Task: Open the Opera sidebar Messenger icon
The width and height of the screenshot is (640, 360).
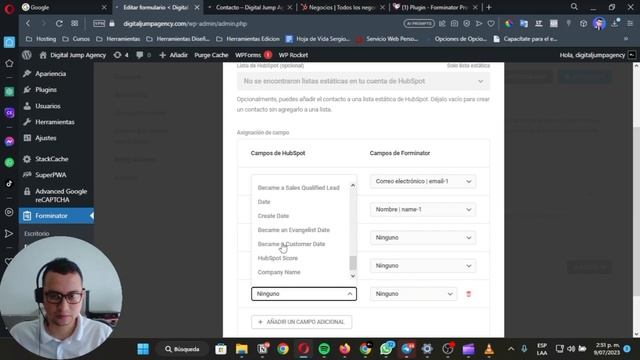Action: (x=9, y=141)
